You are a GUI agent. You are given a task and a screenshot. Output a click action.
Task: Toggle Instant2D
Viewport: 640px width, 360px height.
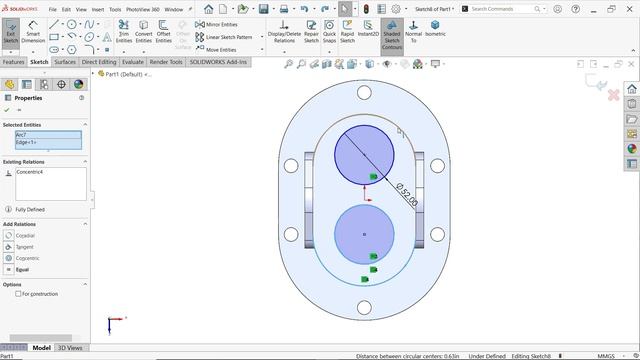368,29
